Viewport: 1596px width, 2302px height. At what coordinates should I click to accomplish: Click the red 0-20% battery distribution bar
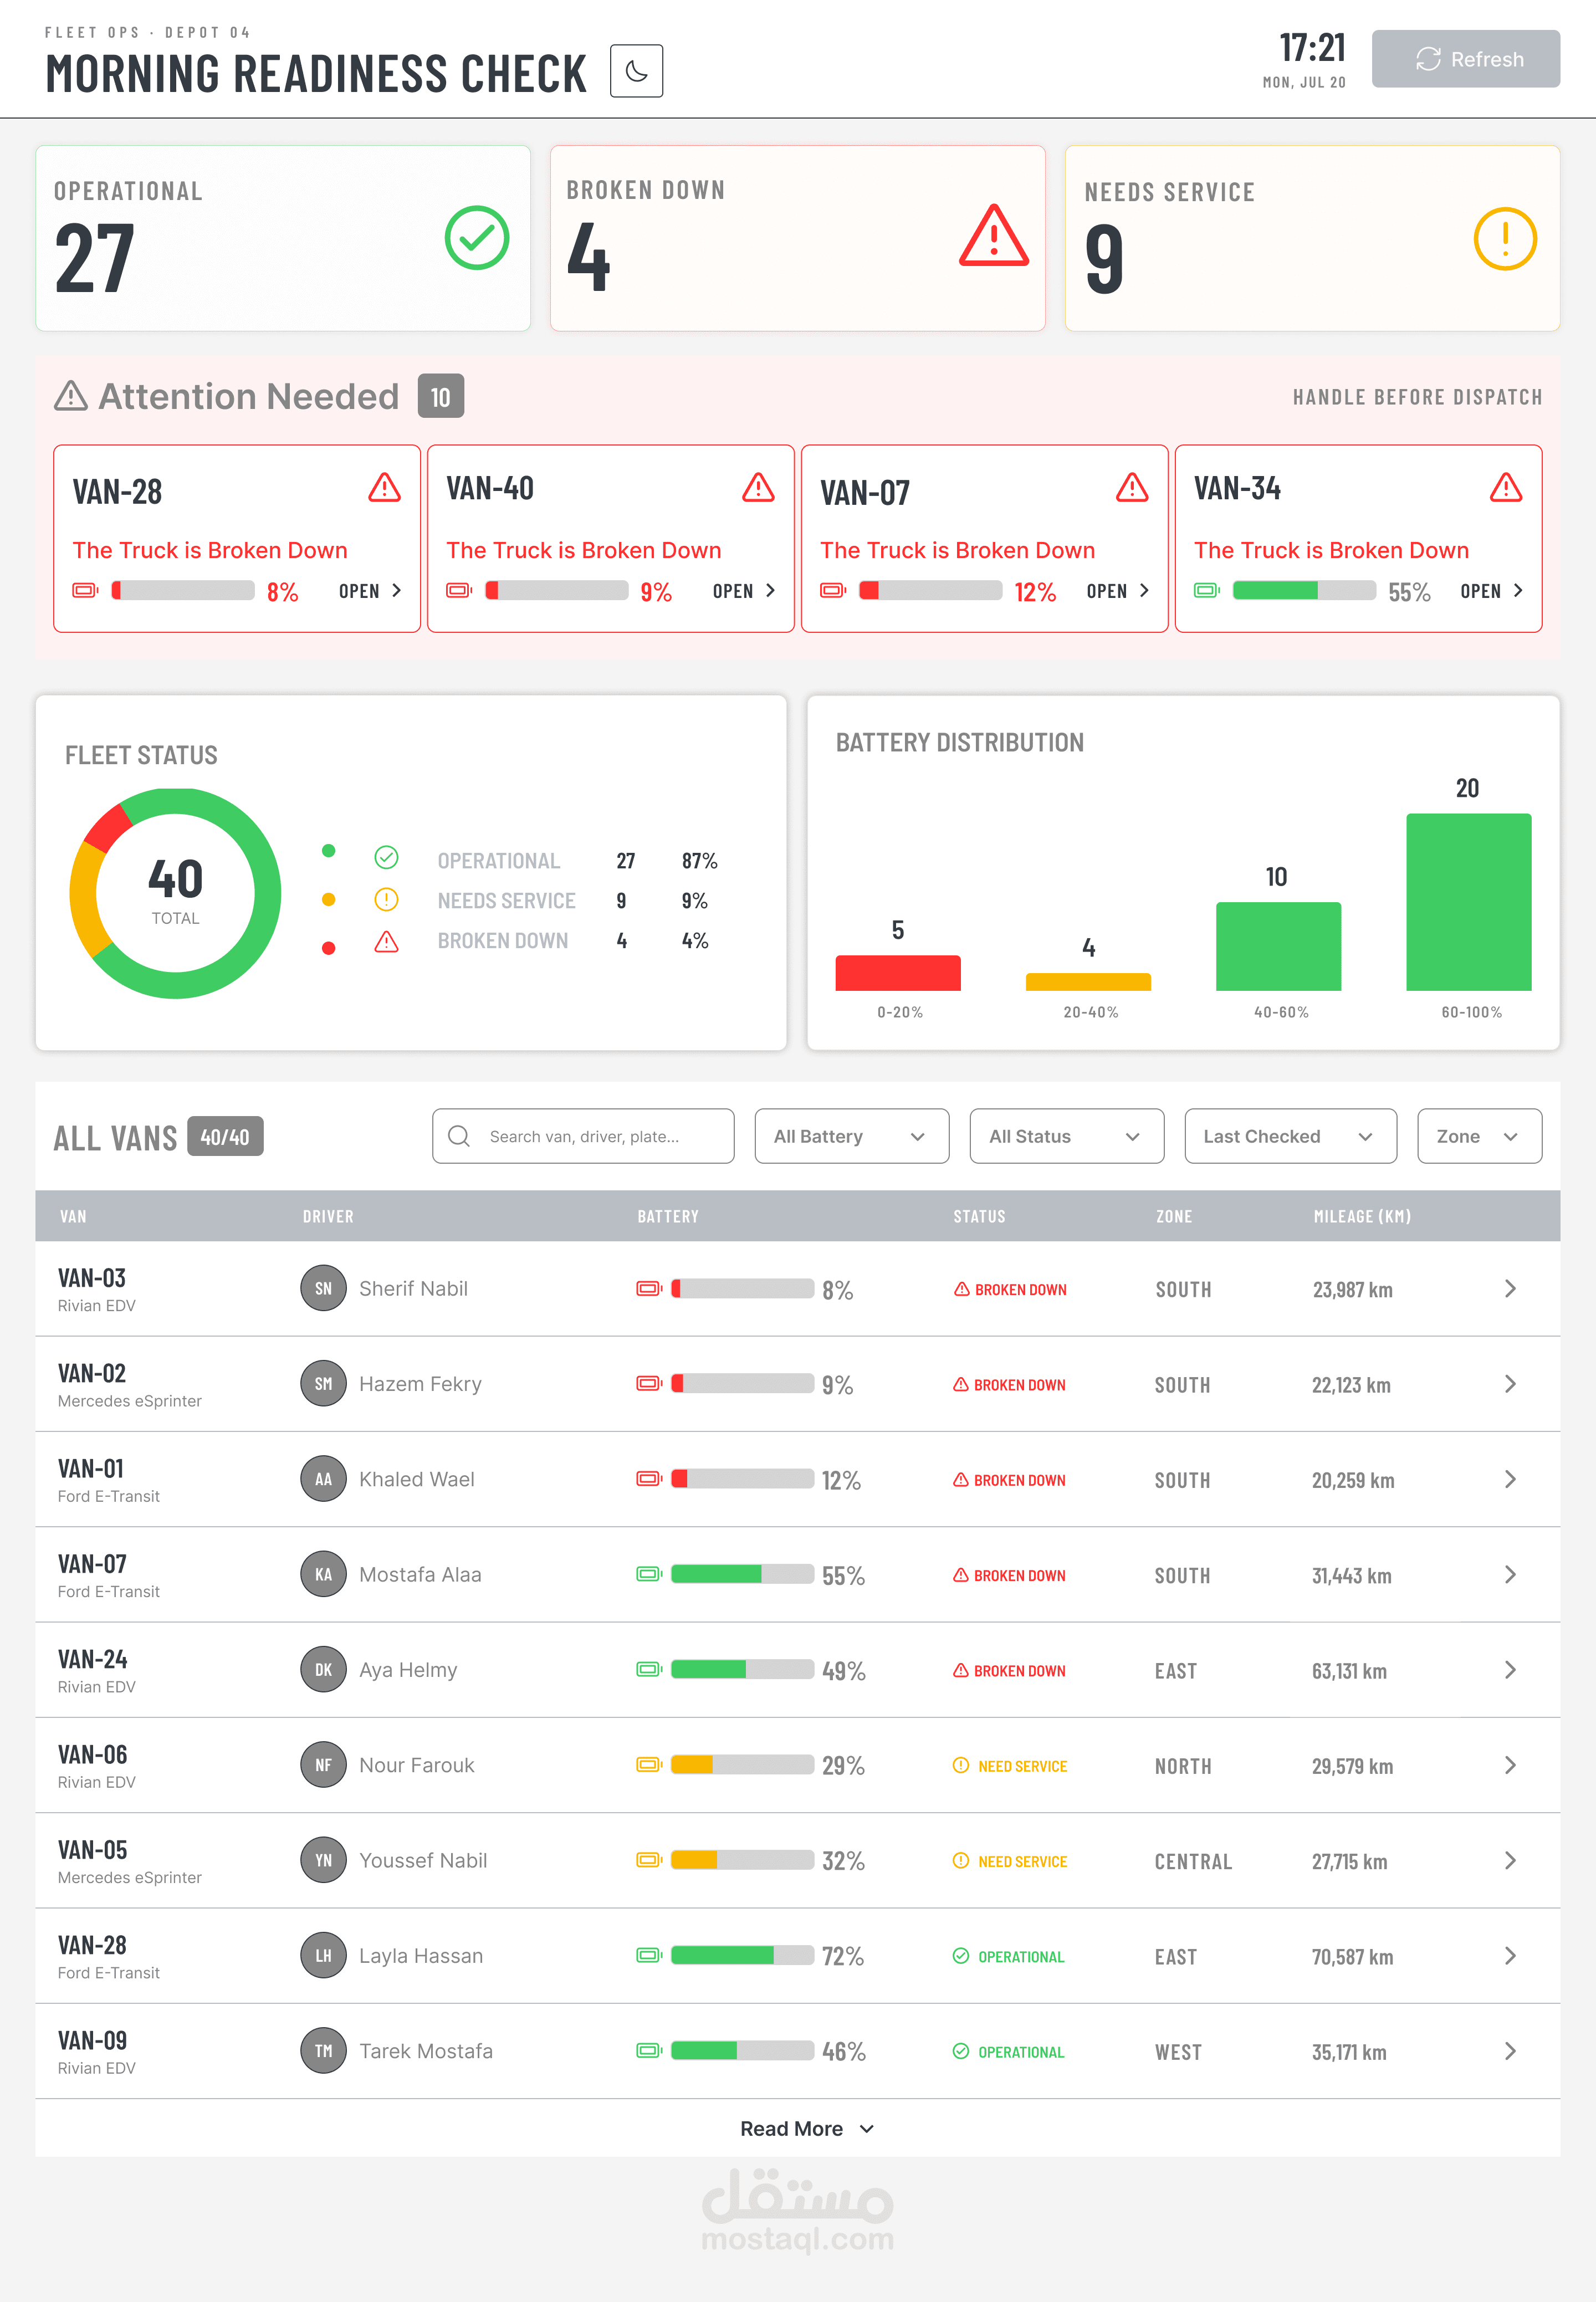point(898,973)
